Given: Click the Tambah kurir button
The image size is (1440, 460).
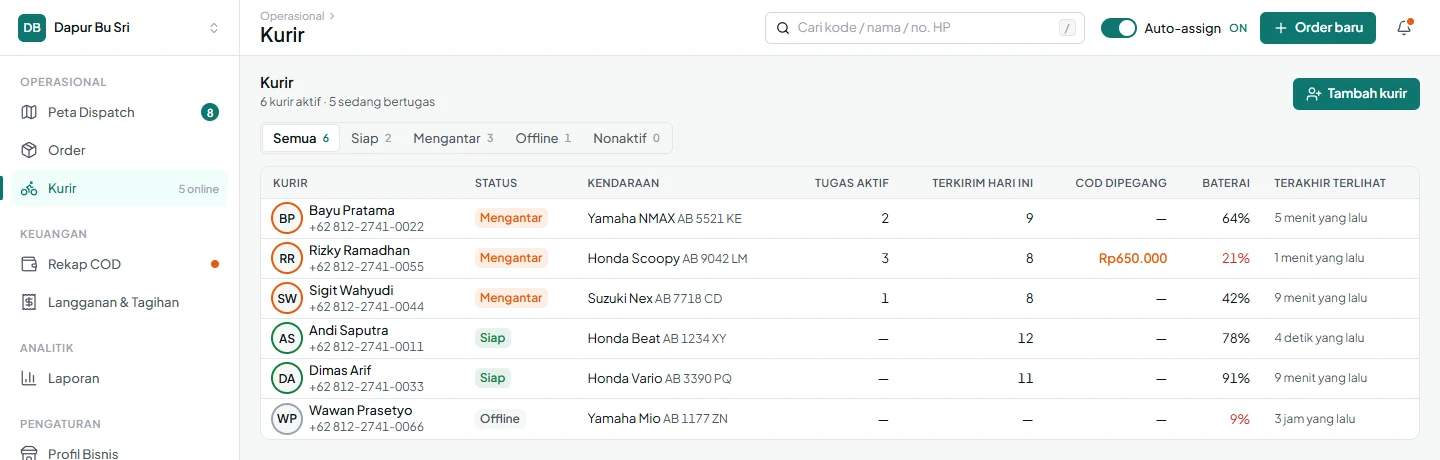Looking at the screenshot, I should (x=1356, y=94).
